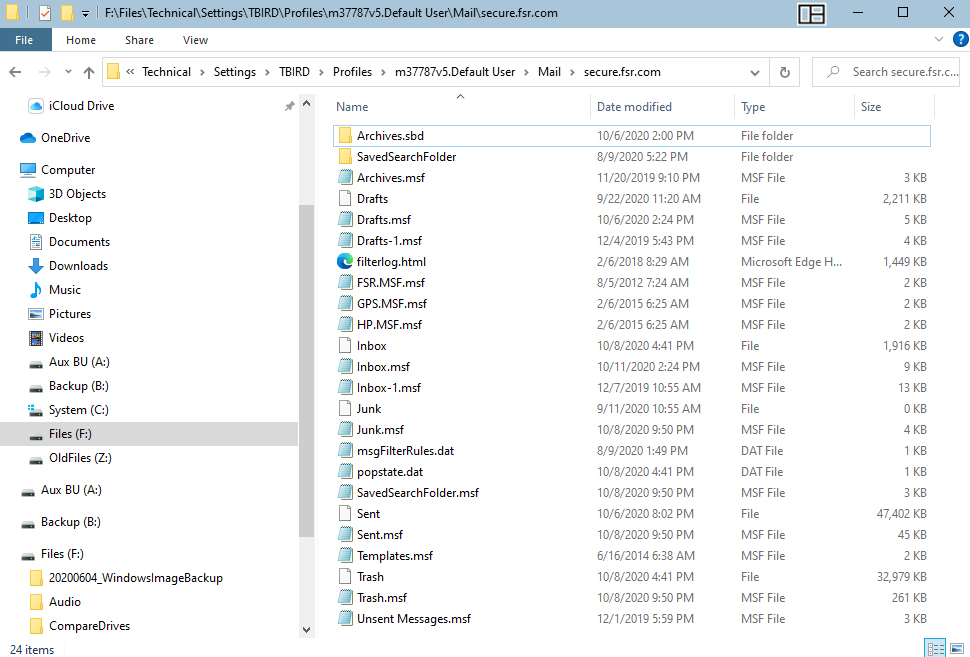The width and height of the screenshot is (970, 657).
Task: Open the File menu
Action: 25,40
